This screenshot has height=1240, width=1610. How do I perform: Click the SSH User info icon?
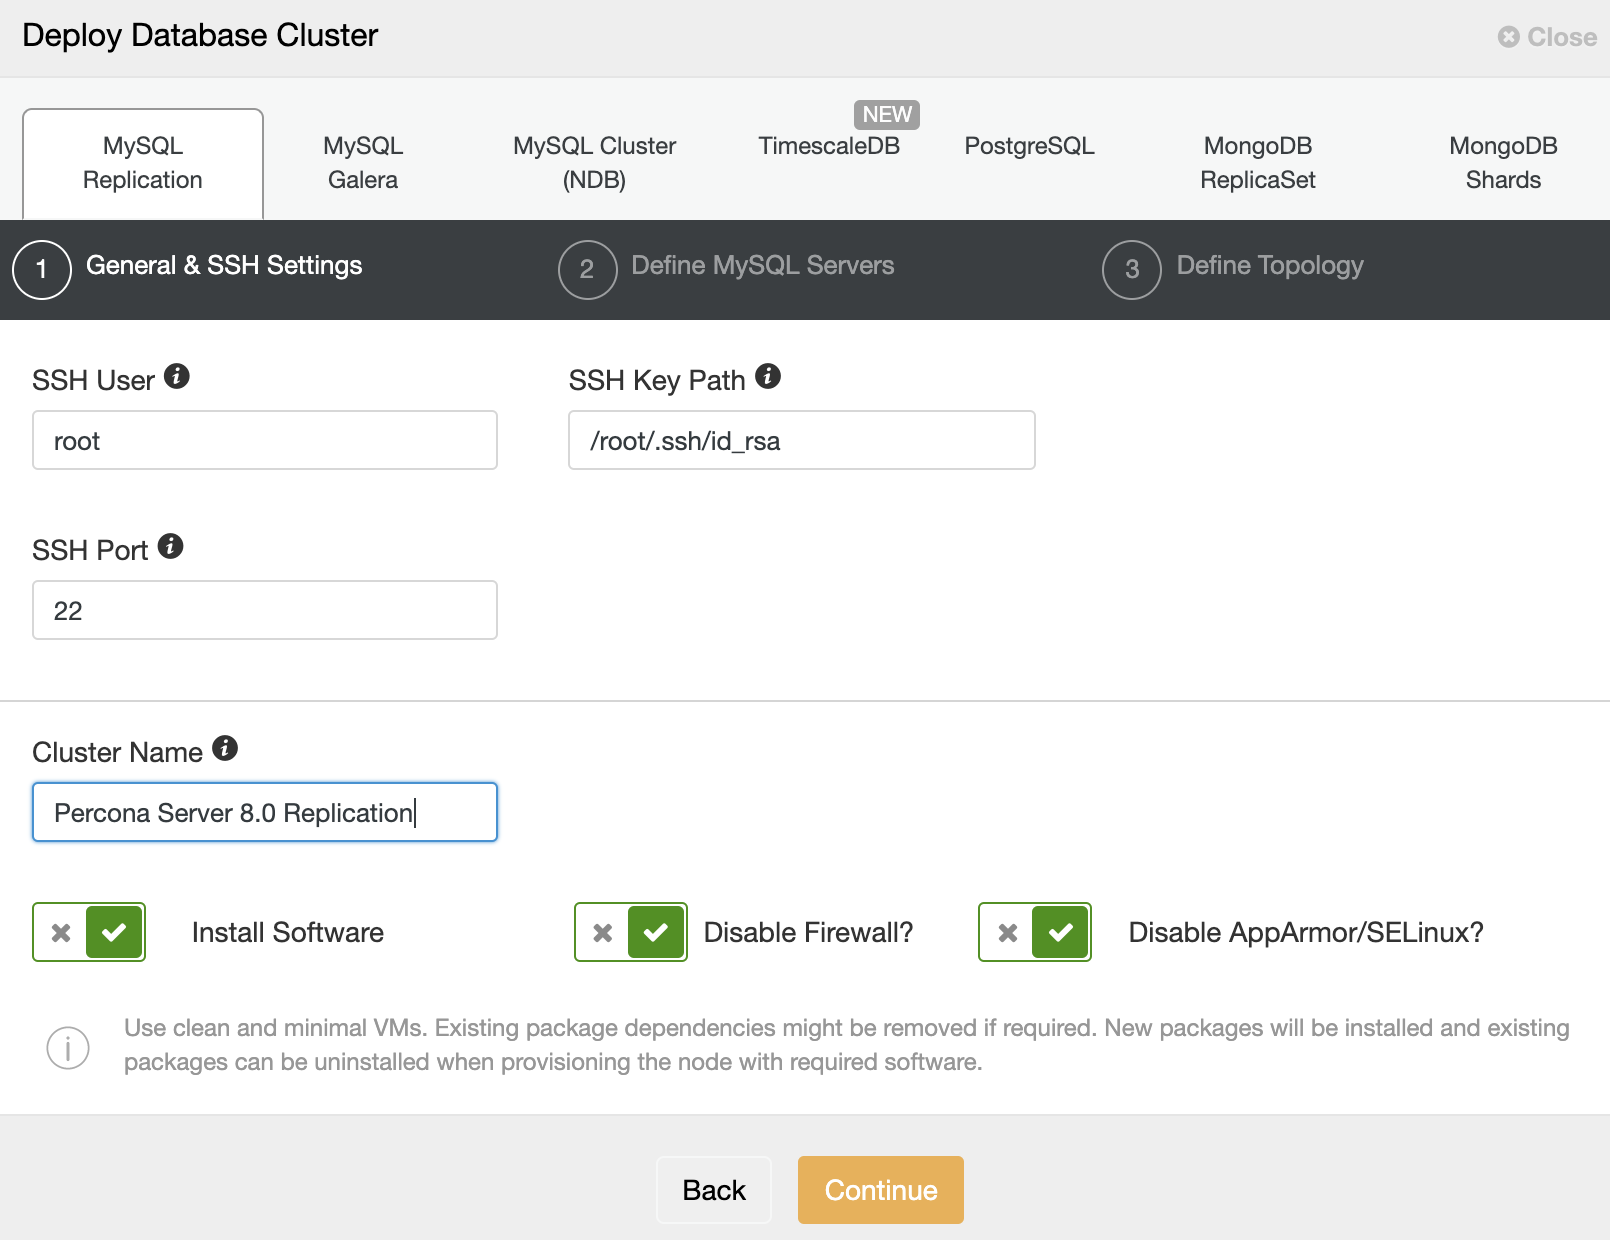(x=177, y=377)
